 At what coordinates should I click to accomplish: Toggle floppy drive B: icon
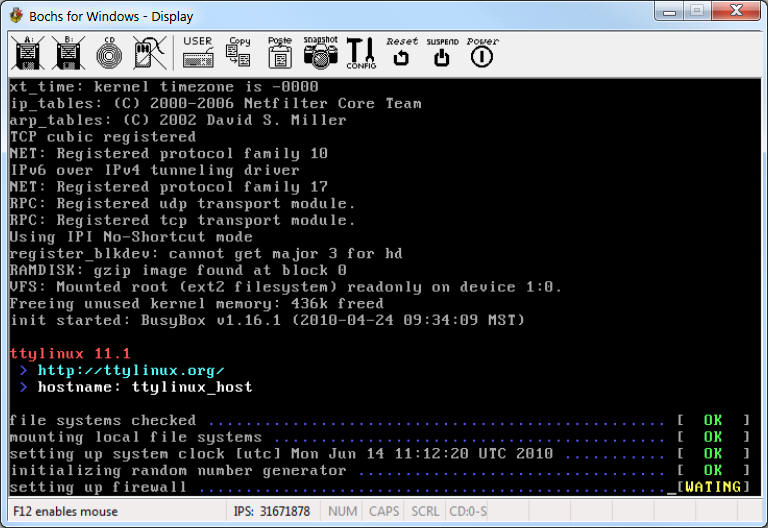(x=68, y=53)
